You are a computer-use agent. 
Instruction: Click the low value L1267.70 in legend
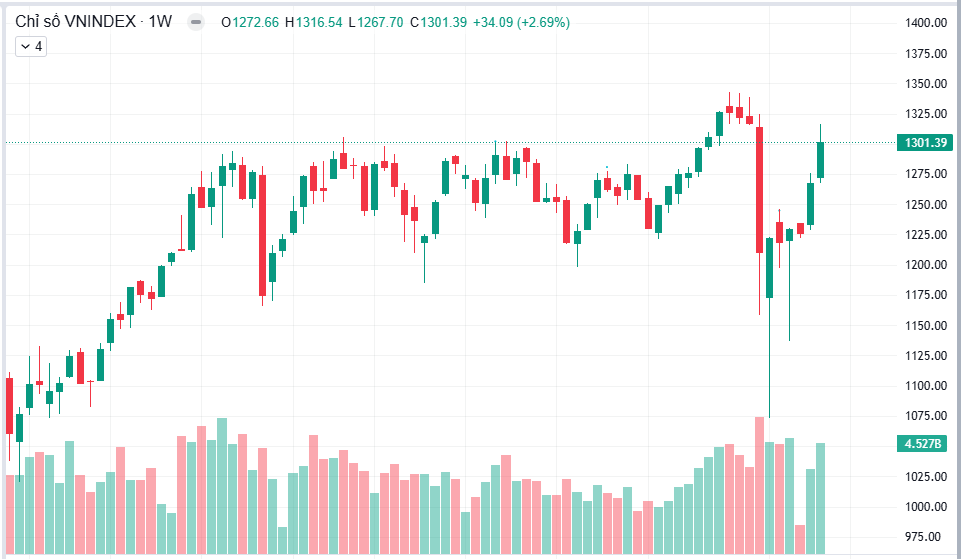point(376,23)
